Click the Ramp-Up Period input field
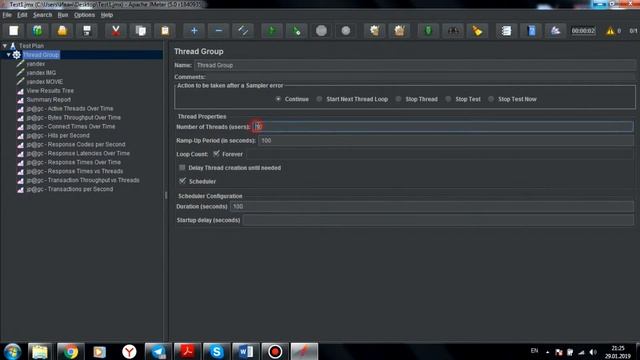 [446, 140]
